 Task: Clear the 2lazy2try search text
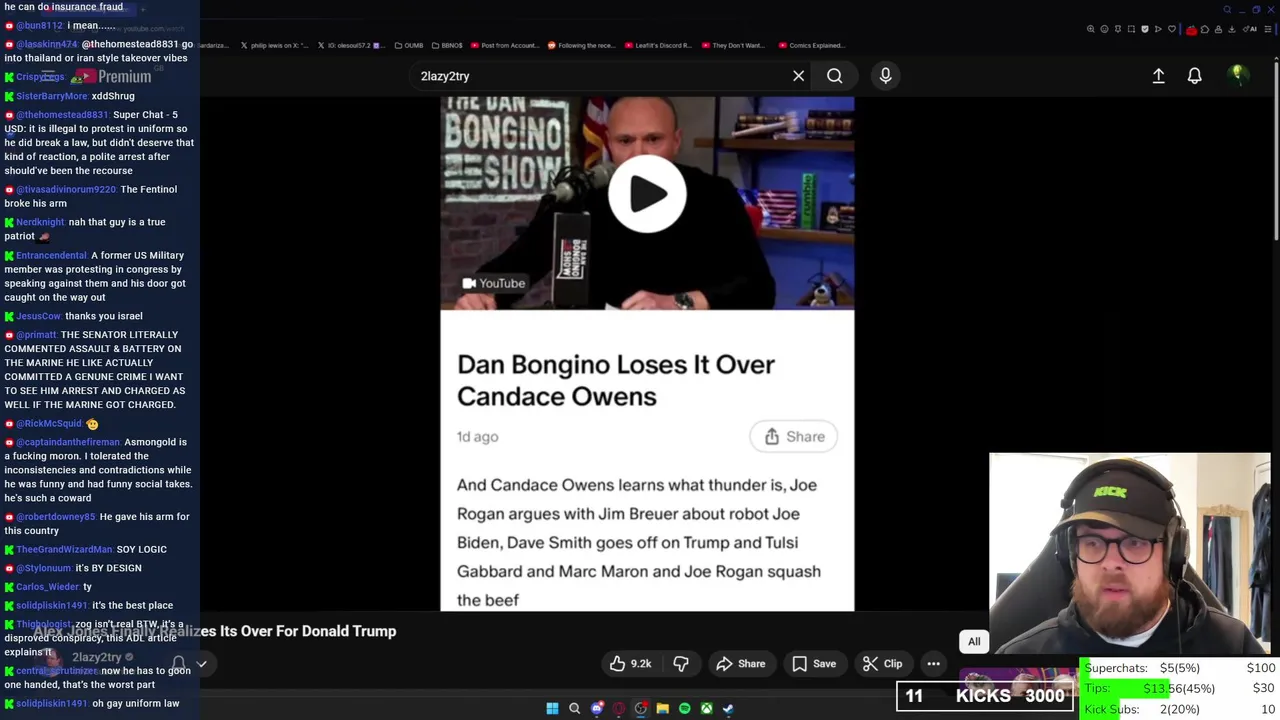point(798,76)
